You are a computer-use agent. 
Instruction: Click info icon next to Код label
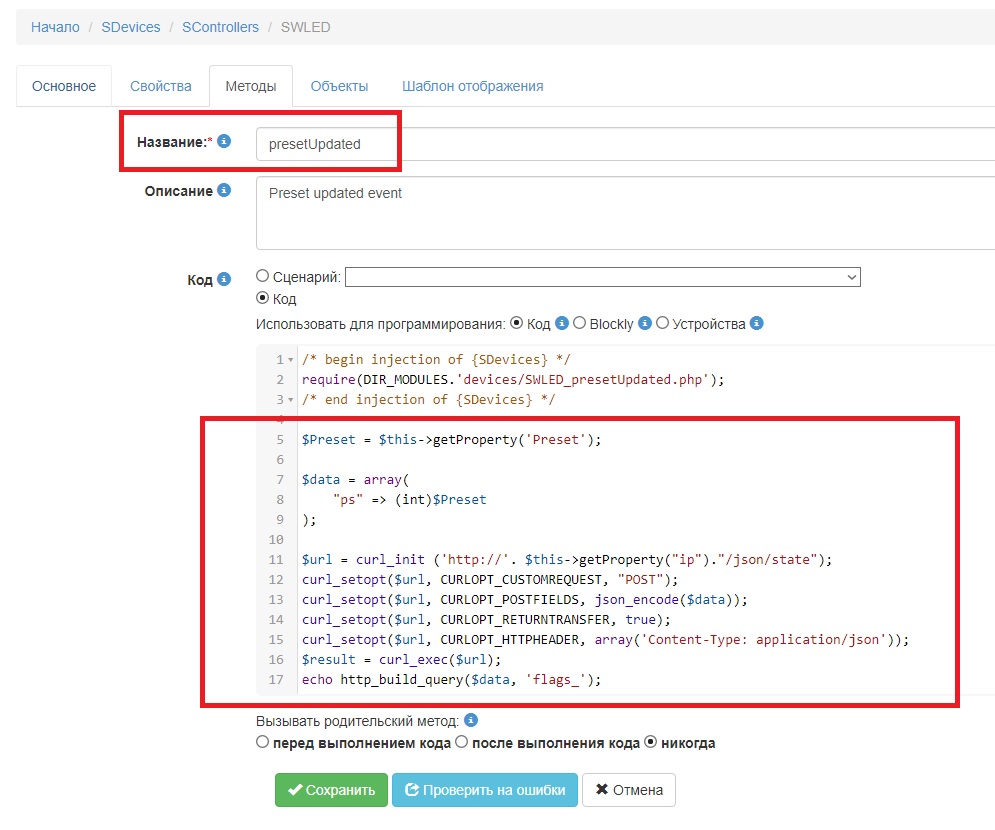click(224, 279)
